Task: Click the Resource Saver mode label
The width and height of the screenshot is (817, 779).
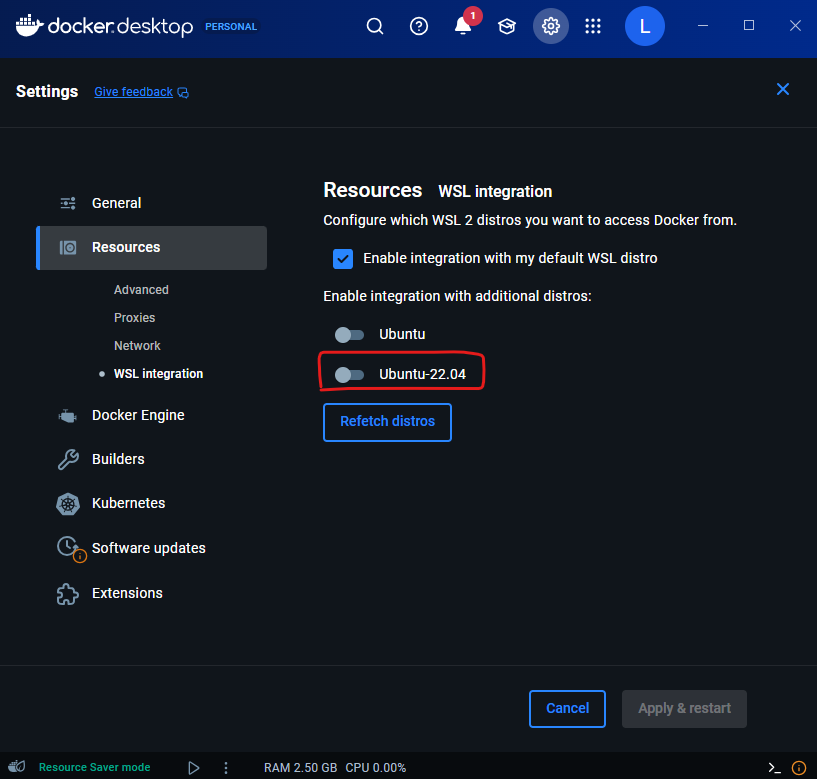Action: coord(94,768)
